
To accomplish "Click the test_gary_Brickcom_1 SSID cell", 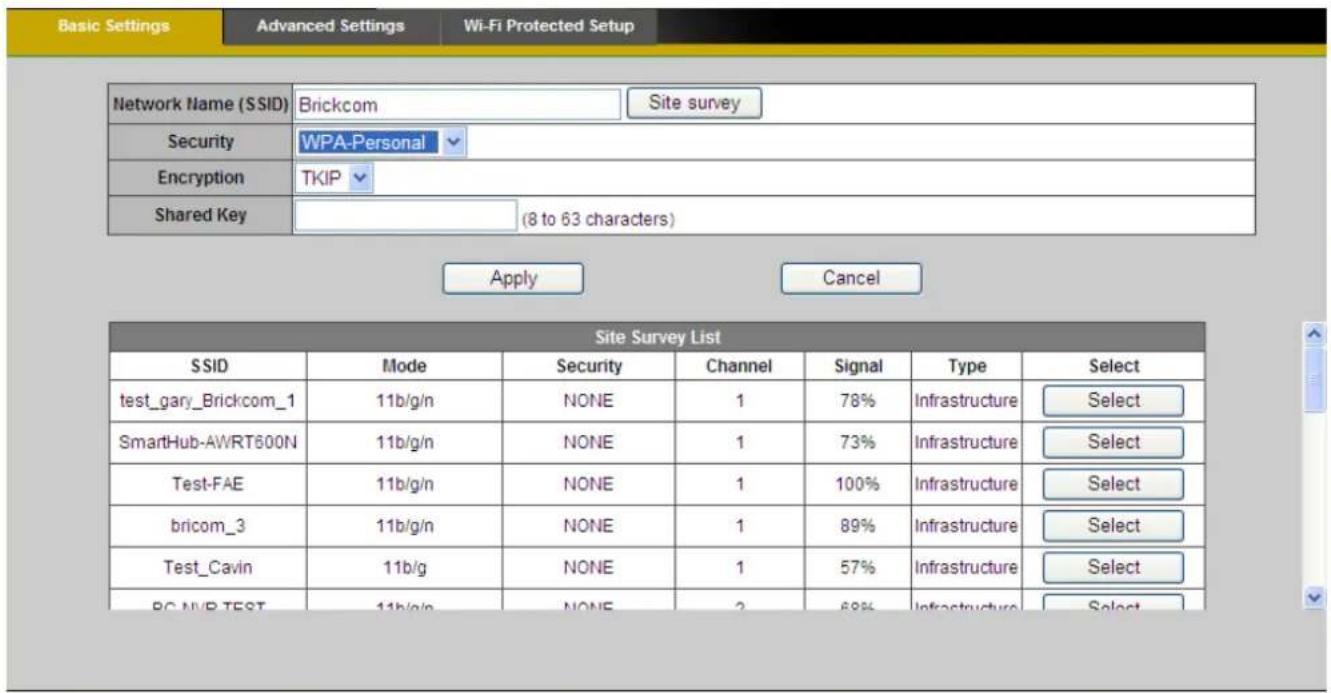I will [208, 401].
